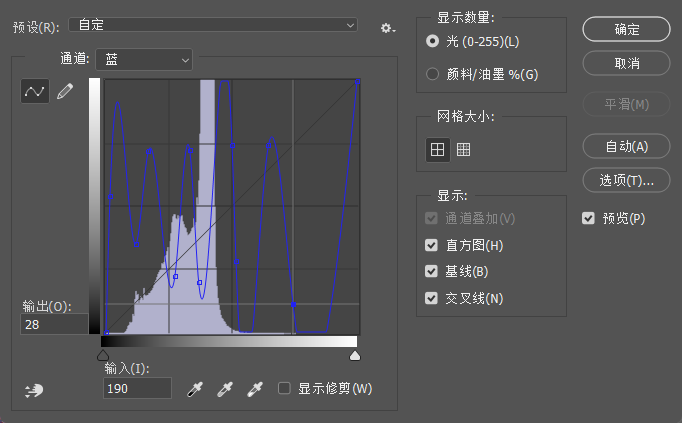682x423 pixels.
Task: Select the curve endpoint at top-right corner
Action: [358, 82]
